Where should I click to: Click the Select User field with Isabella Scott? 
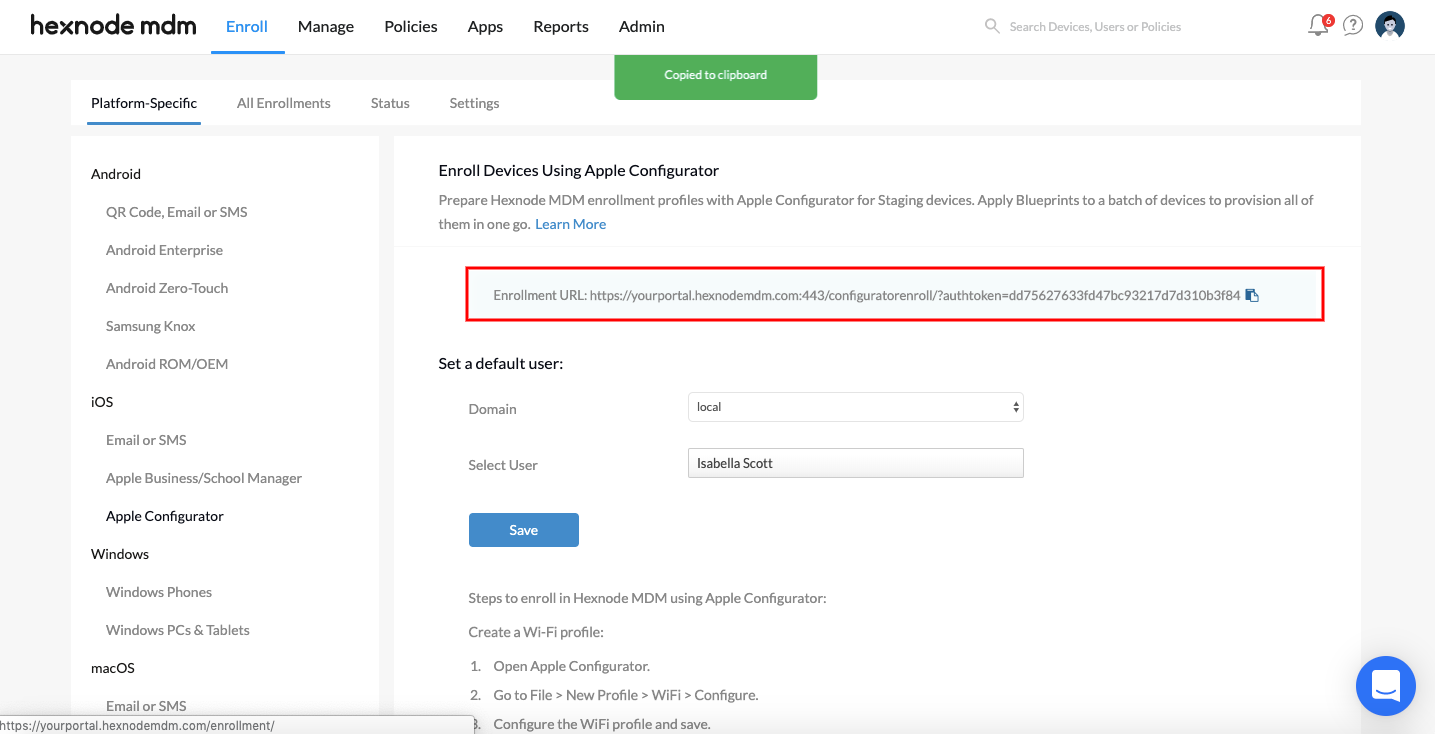[x=856, y=463]
